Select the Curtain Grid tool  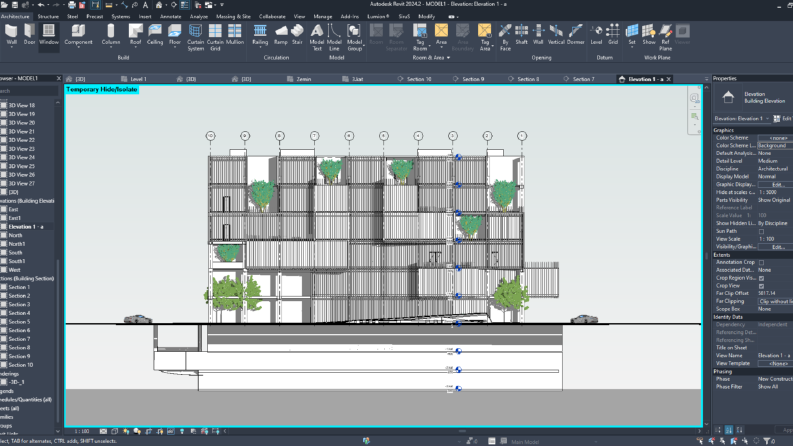[215, 37]
